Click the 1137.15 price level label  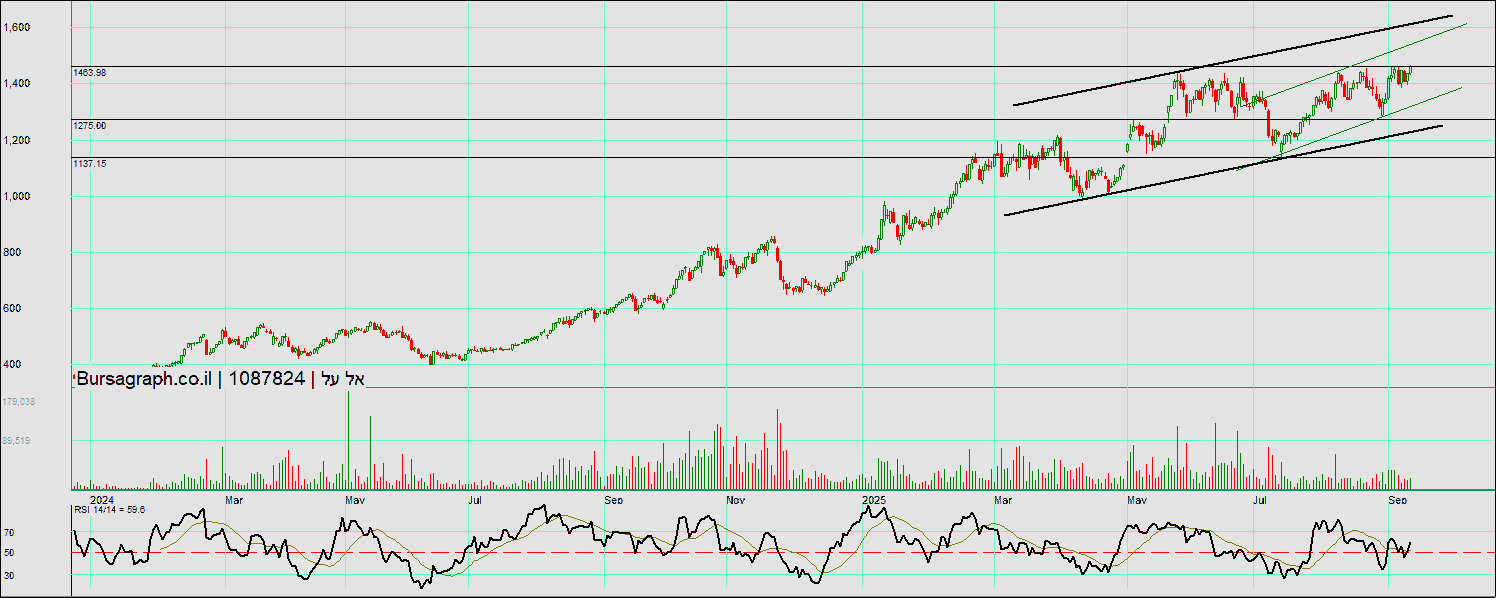pyautogui.click(x=90, y=163)
